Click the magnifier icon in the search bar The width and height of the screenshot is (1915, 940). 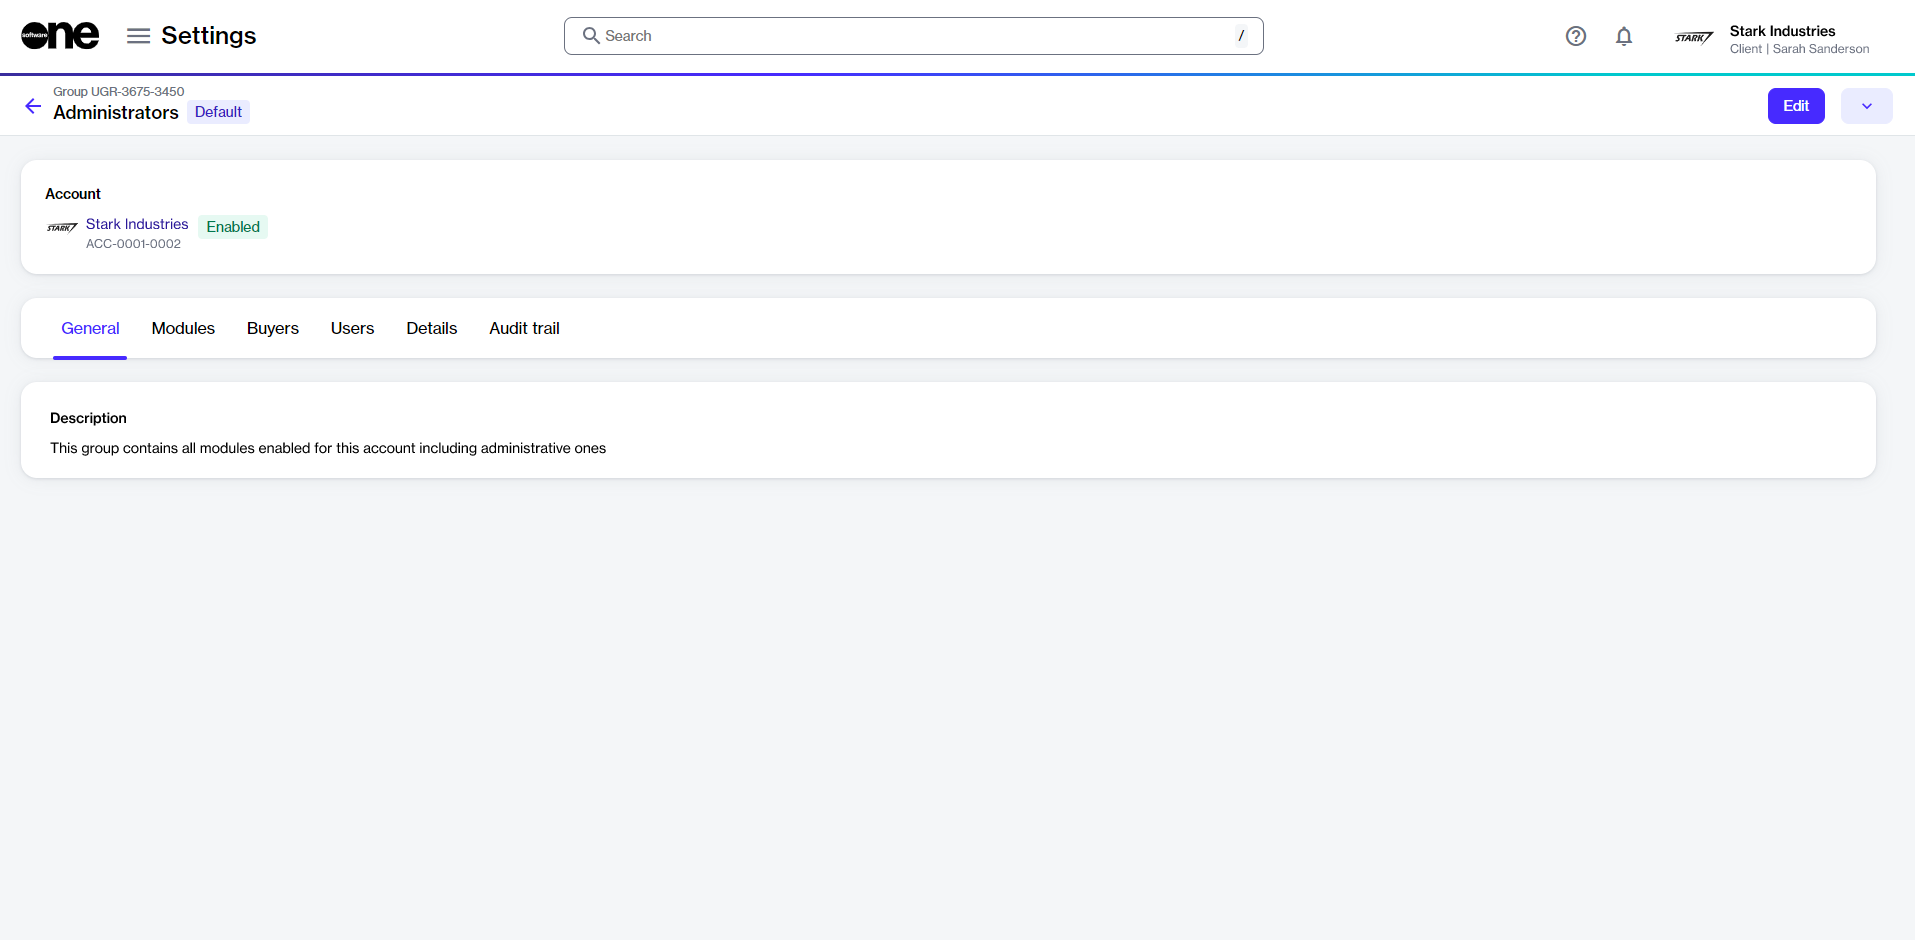click(591, 36)
